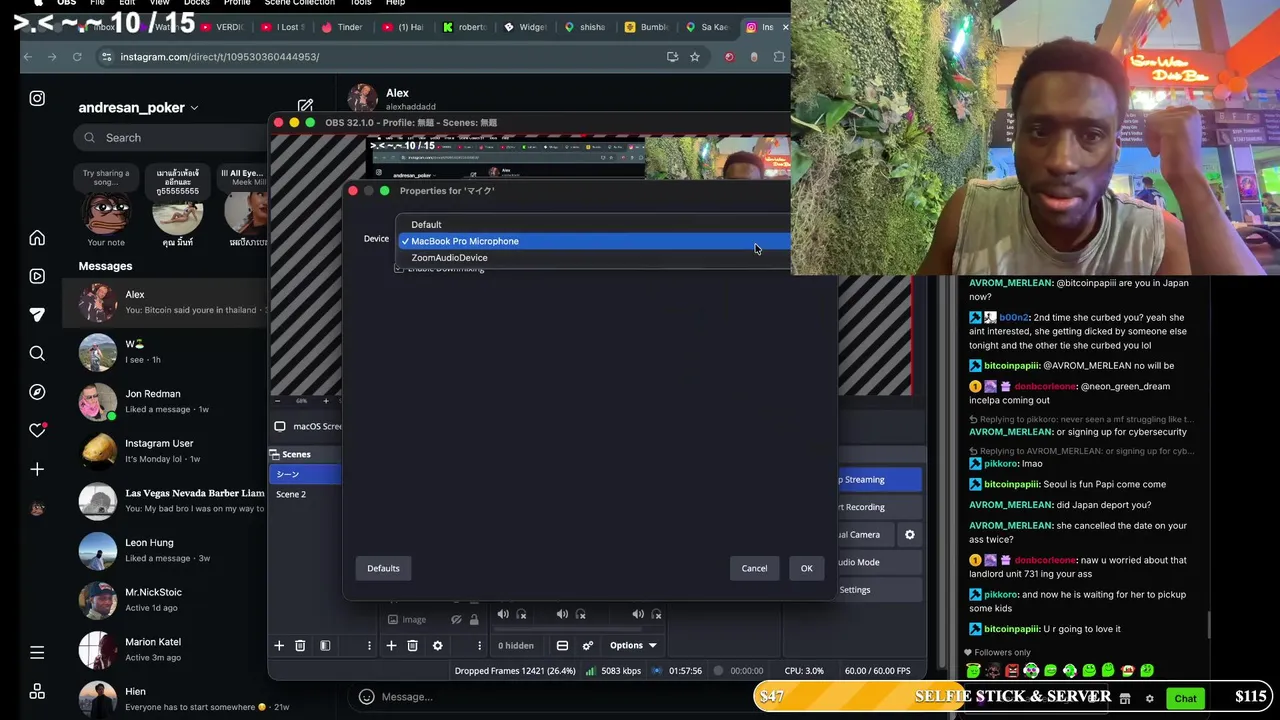Open the Scenes dock three-dot menu
This screenshot has height=720, width=1280.
pos(369,646)
